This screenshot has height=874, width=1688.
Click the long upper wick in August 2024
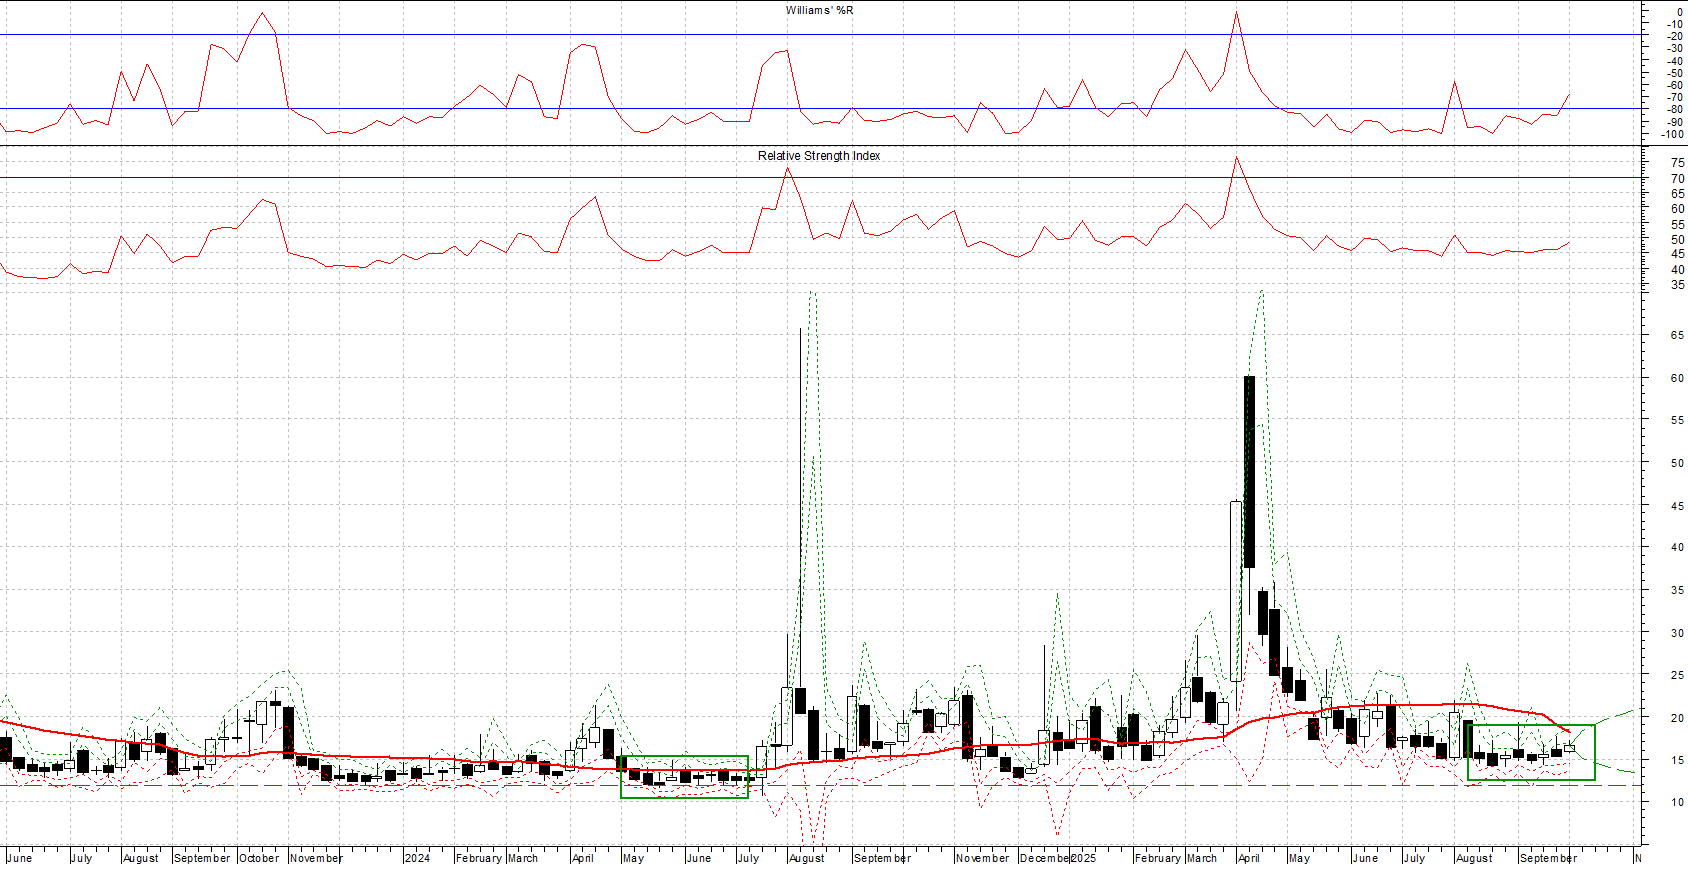(x=800, y=450)
